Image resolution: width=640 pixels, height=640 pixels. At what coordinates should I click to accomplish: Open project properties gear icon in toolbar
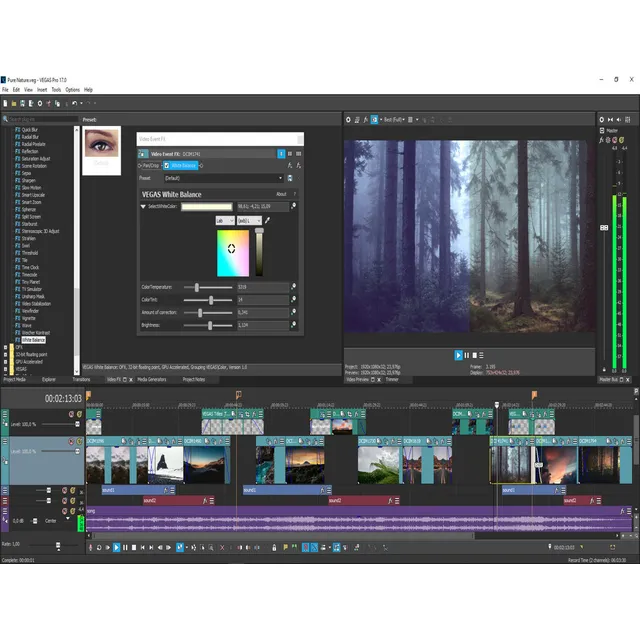[40, 104]
